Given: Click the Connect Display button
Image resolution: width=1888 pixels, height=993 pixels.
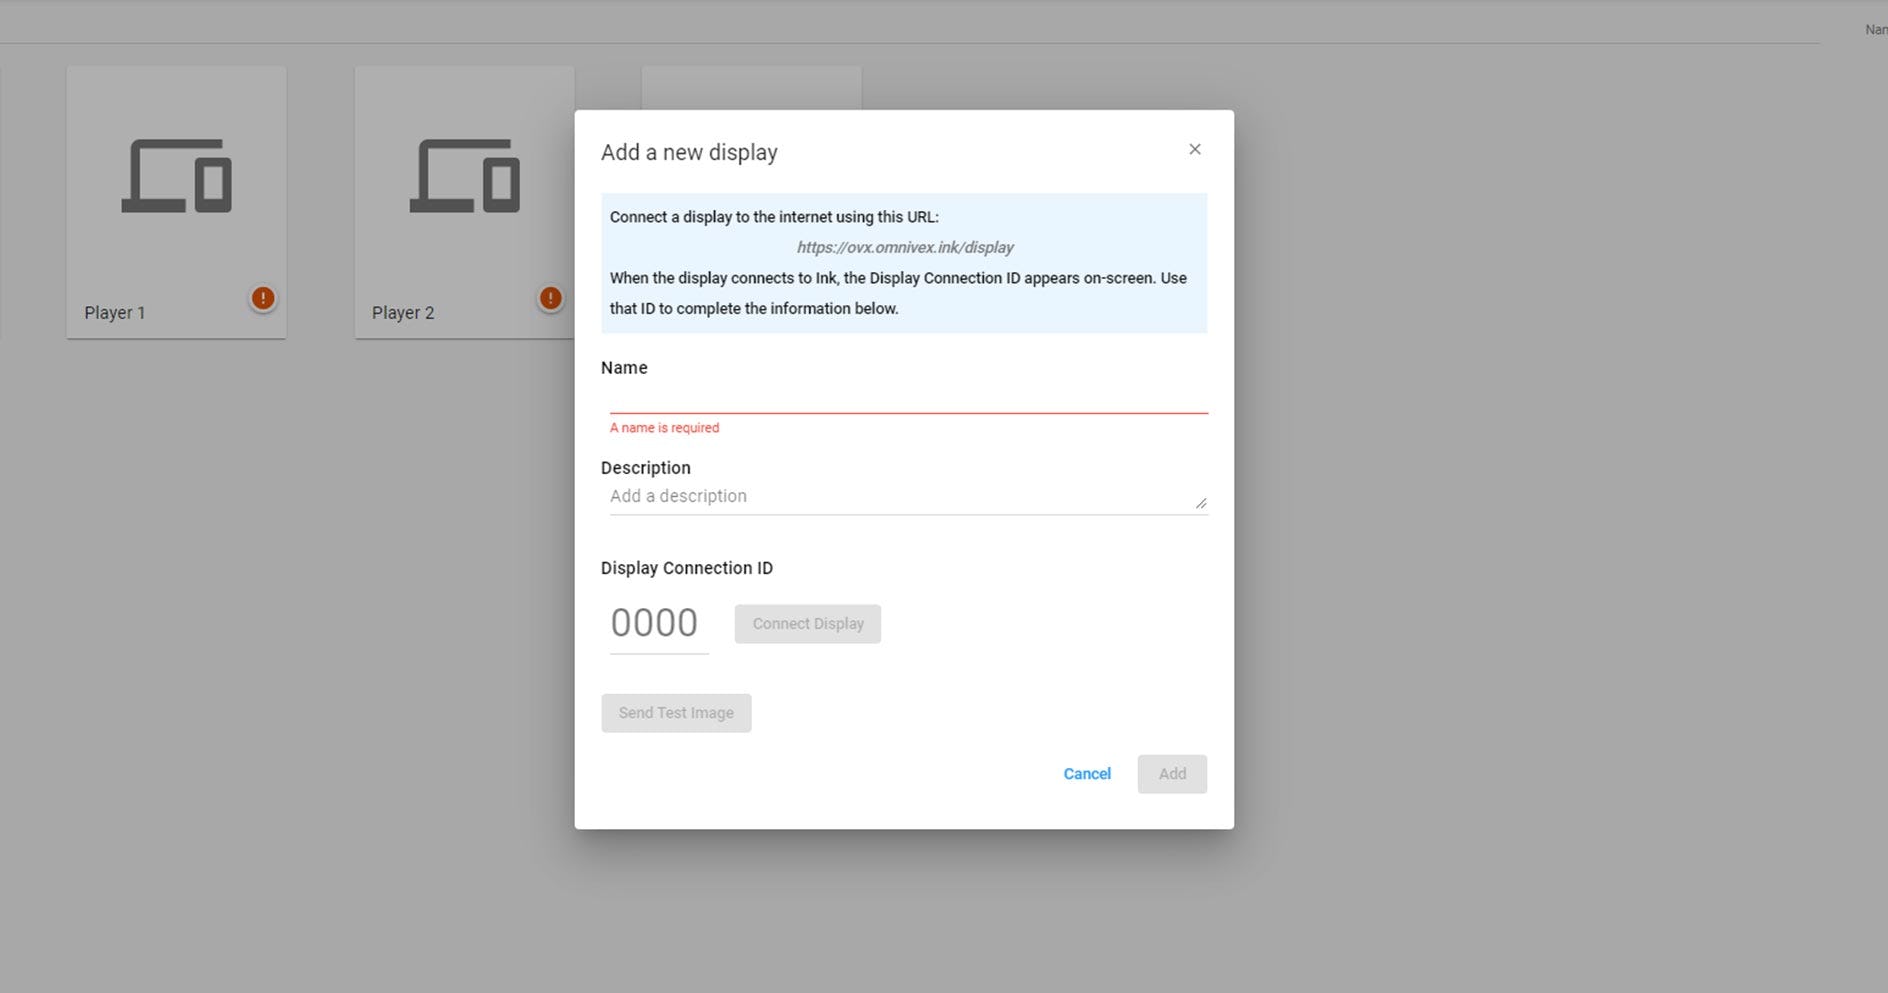Looking at the screenshot, I should pyautogui.click(x=807, y=624).
